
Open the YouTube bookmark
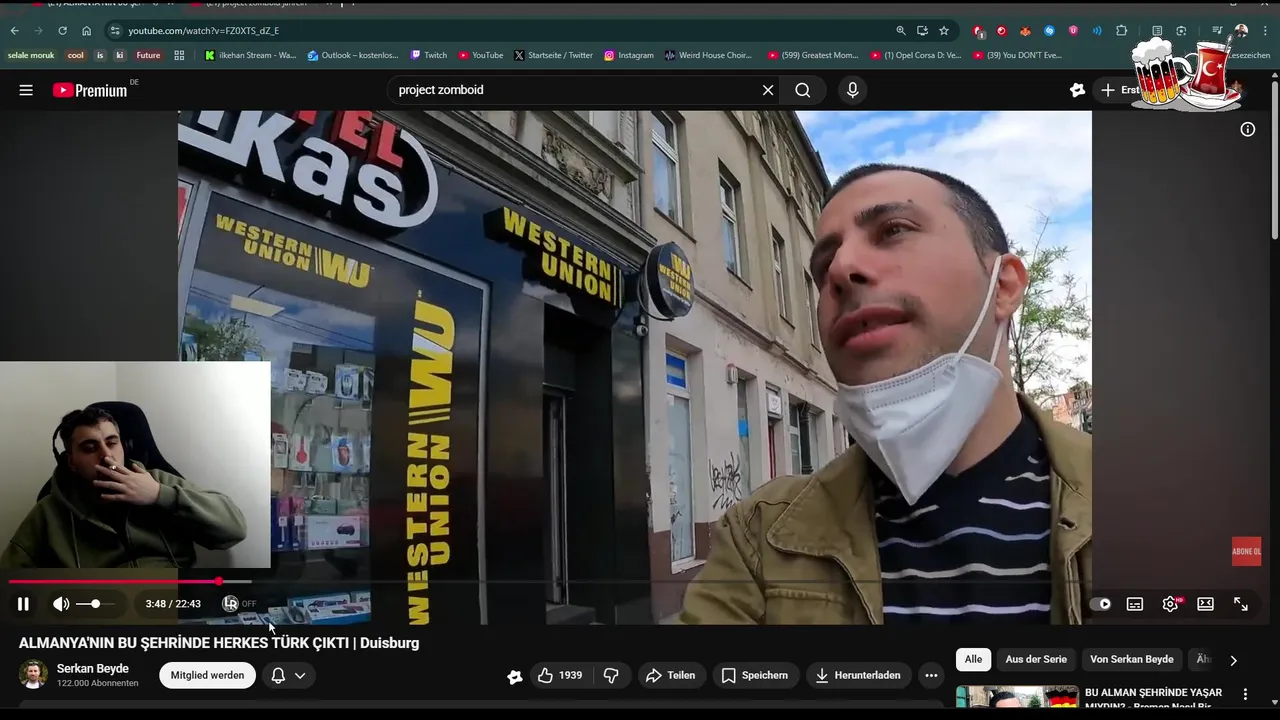tap(480, 56)
